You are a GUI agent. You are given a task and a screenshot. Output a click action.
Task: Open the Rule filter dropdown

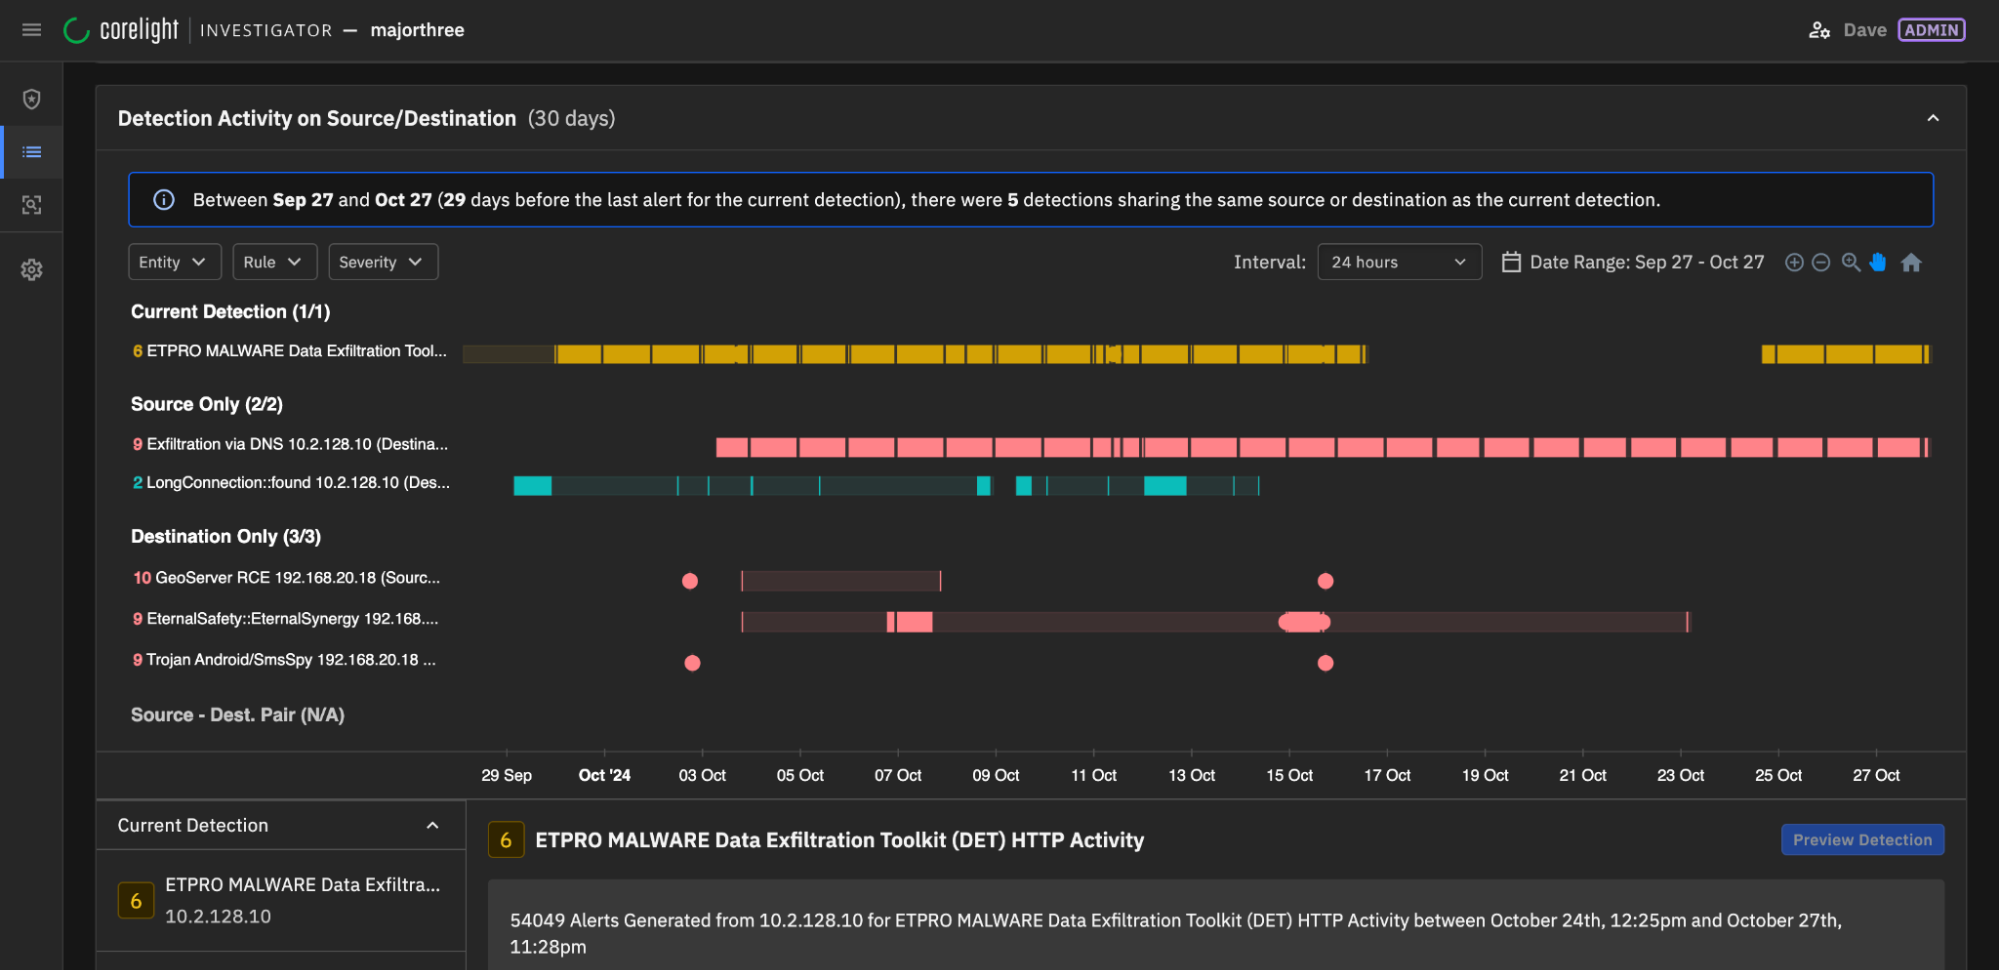(274, 261)
